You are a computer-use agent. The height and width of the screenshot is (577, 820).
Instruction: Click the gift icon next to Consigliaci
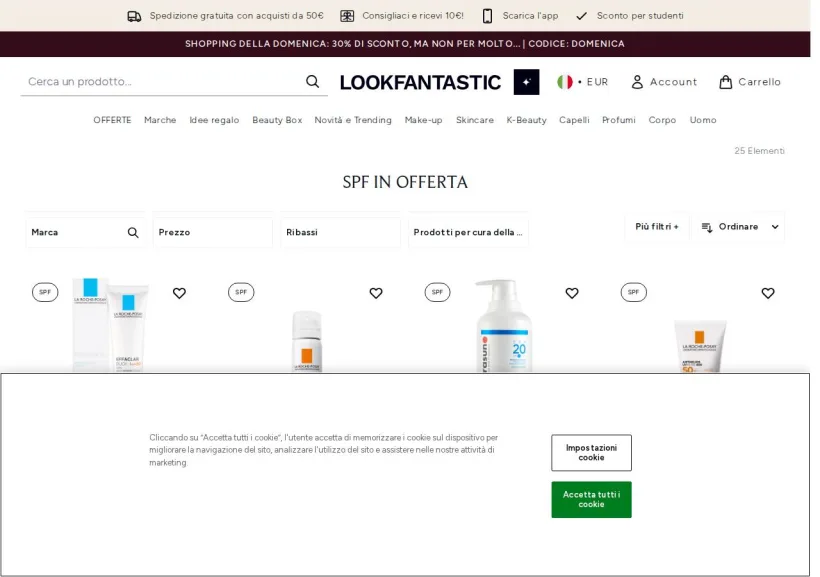[347, 16]
